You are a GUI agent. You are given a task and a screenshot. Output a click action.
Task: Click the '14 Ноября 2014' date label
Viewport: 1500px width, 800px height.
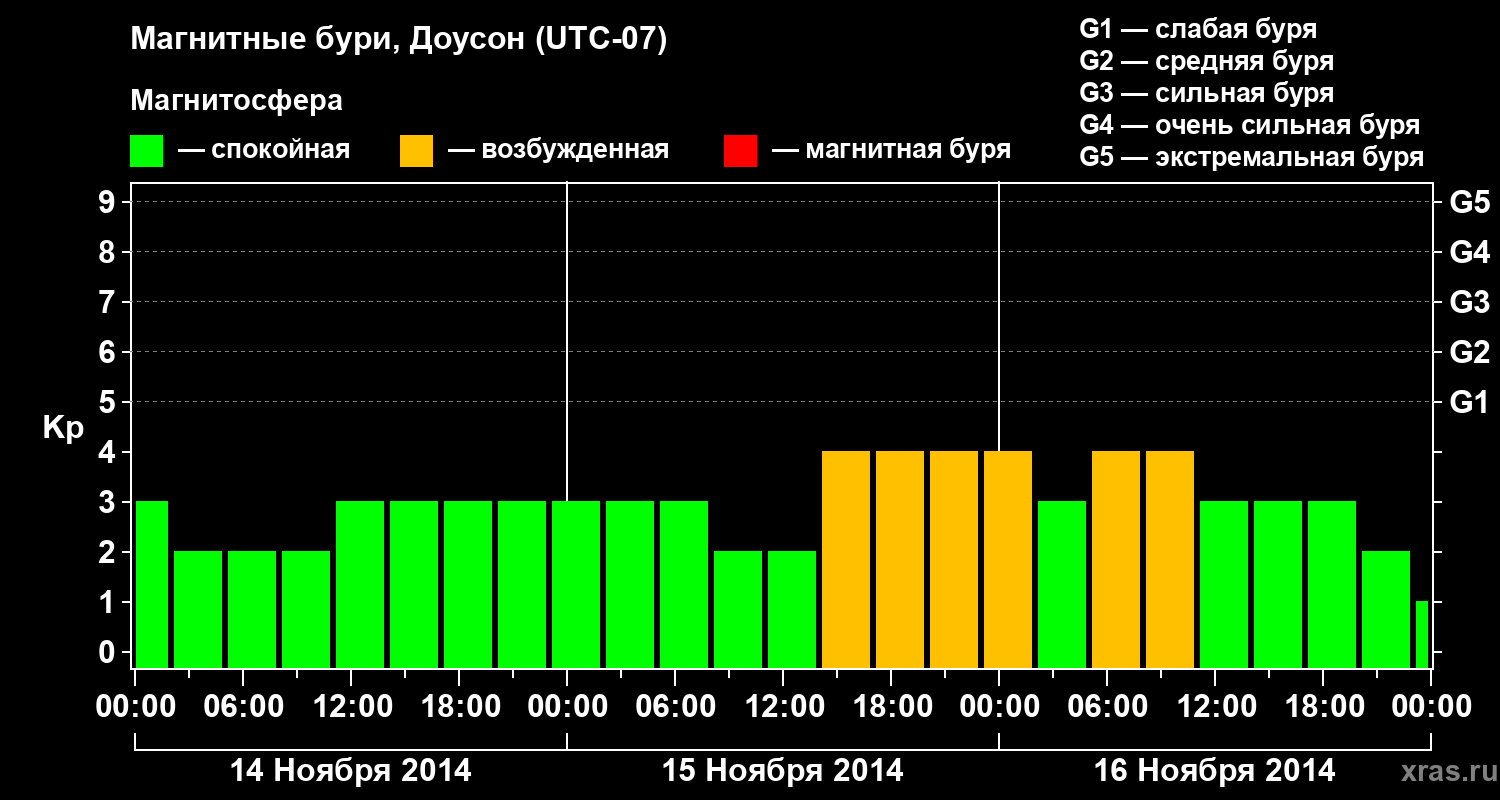click(351, 771)
